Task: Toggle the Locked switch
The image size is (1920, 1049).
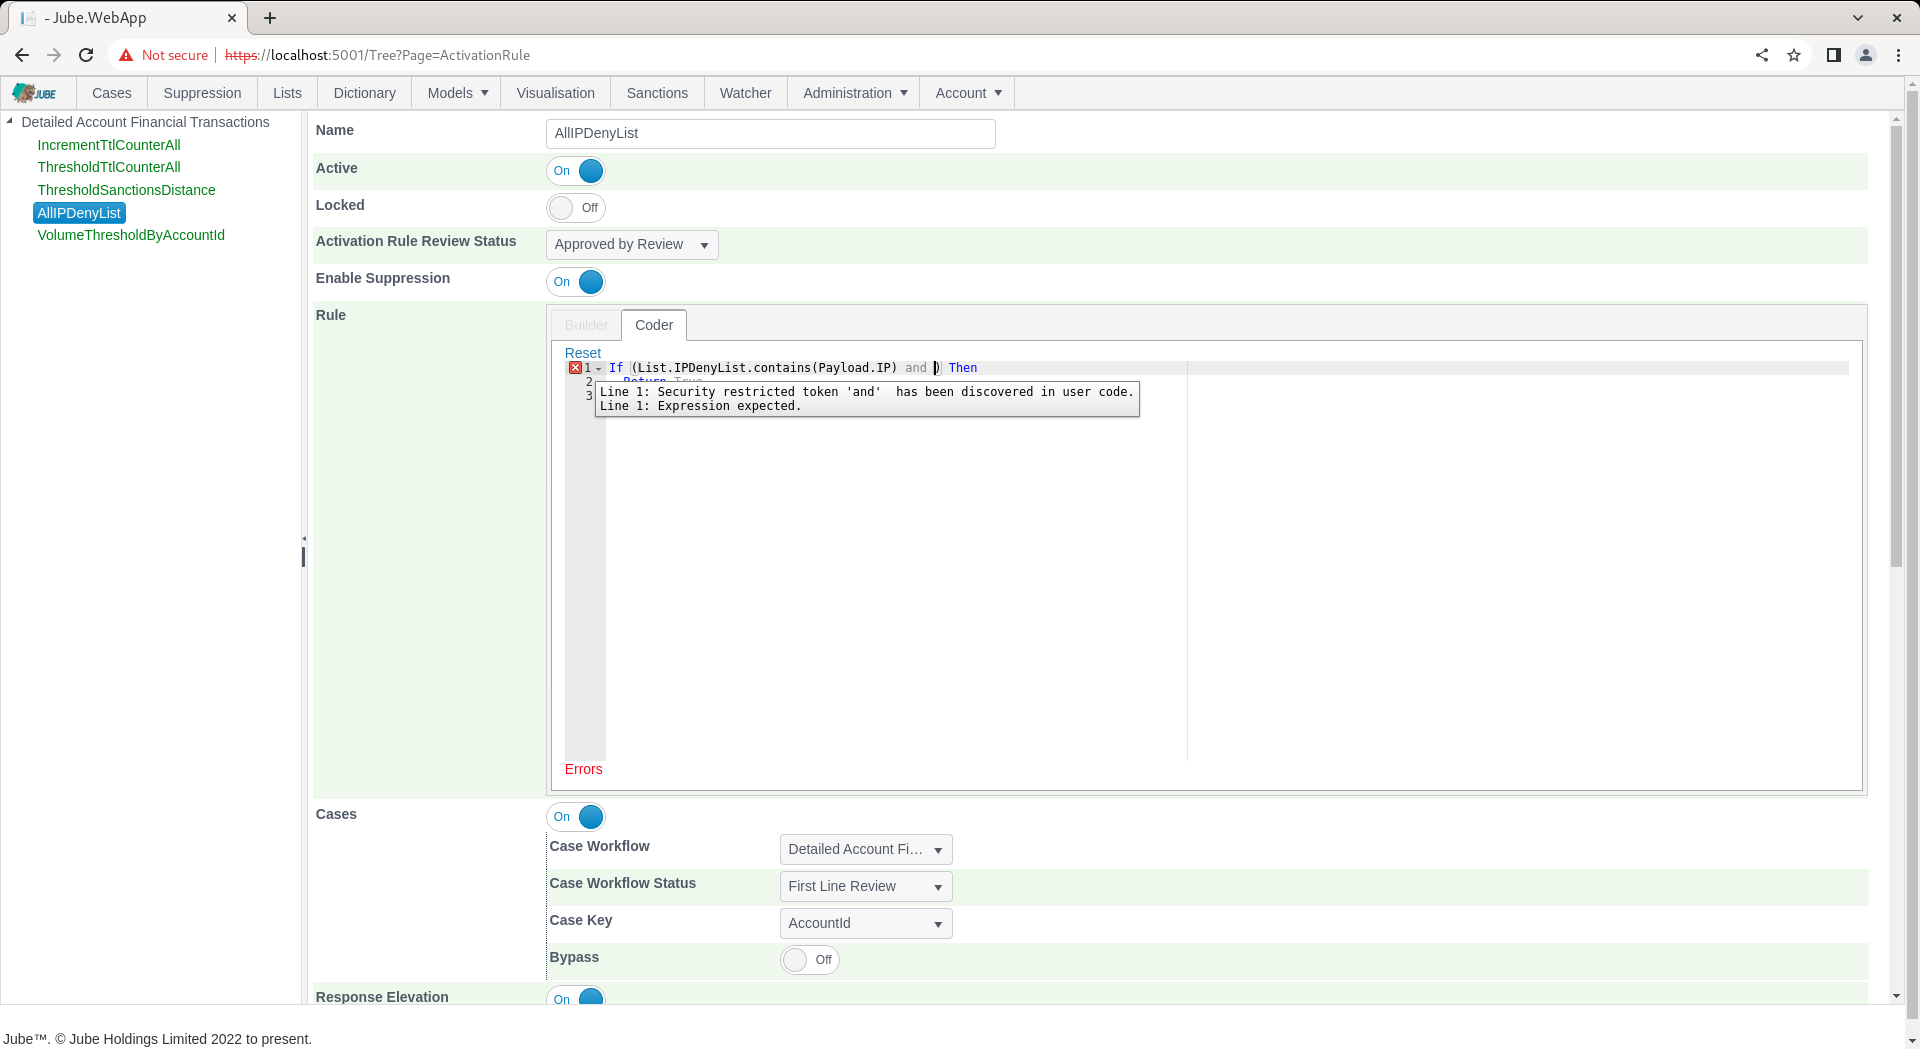Action: tap(576, 208)
